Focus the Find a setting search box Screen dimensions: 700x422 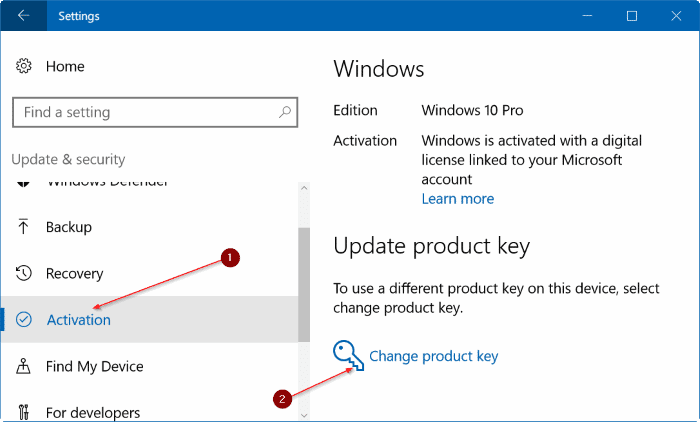[x=145, y=112]
